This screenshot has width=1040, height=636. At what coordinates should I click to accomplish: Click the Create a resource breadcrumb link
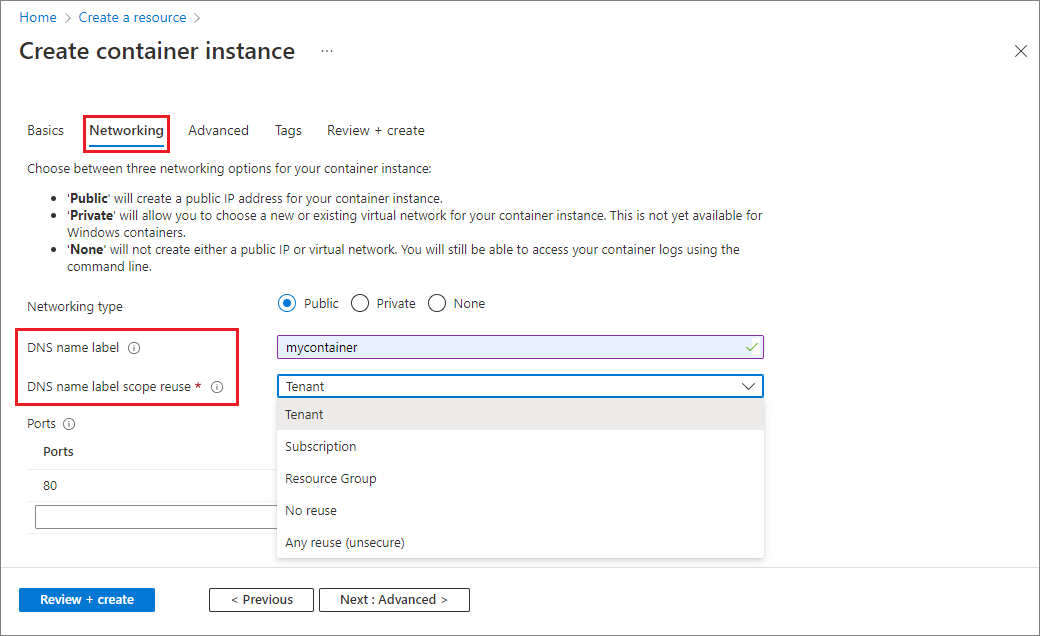(x=132, y=17)
